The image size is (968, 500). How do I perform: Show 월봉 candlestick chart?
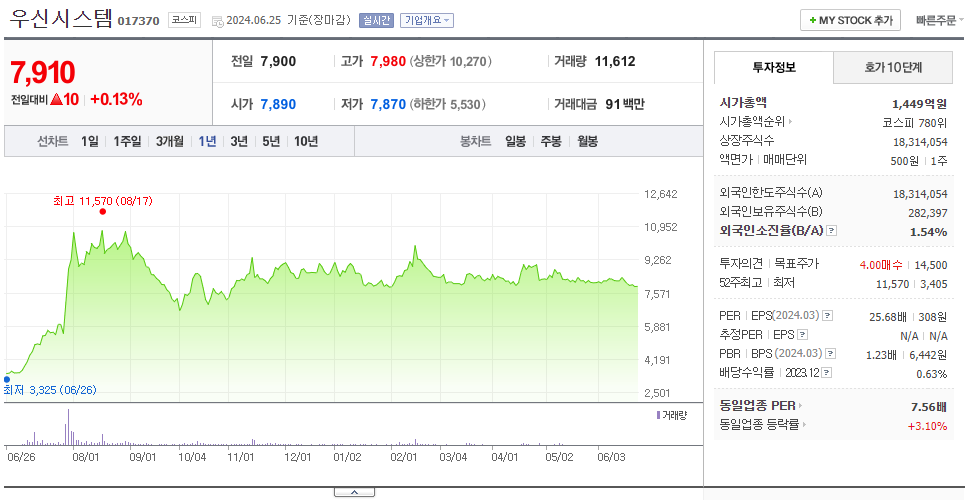588,141
